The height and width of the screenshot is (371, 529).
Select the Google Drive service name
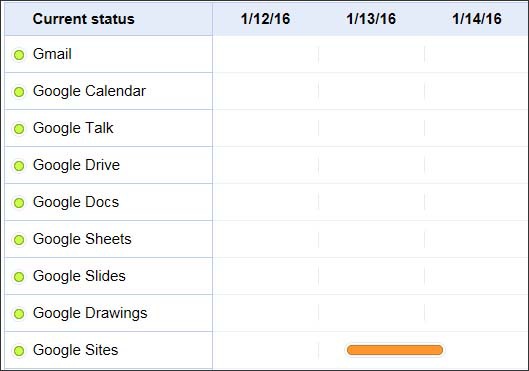click(x=76, y=165)
